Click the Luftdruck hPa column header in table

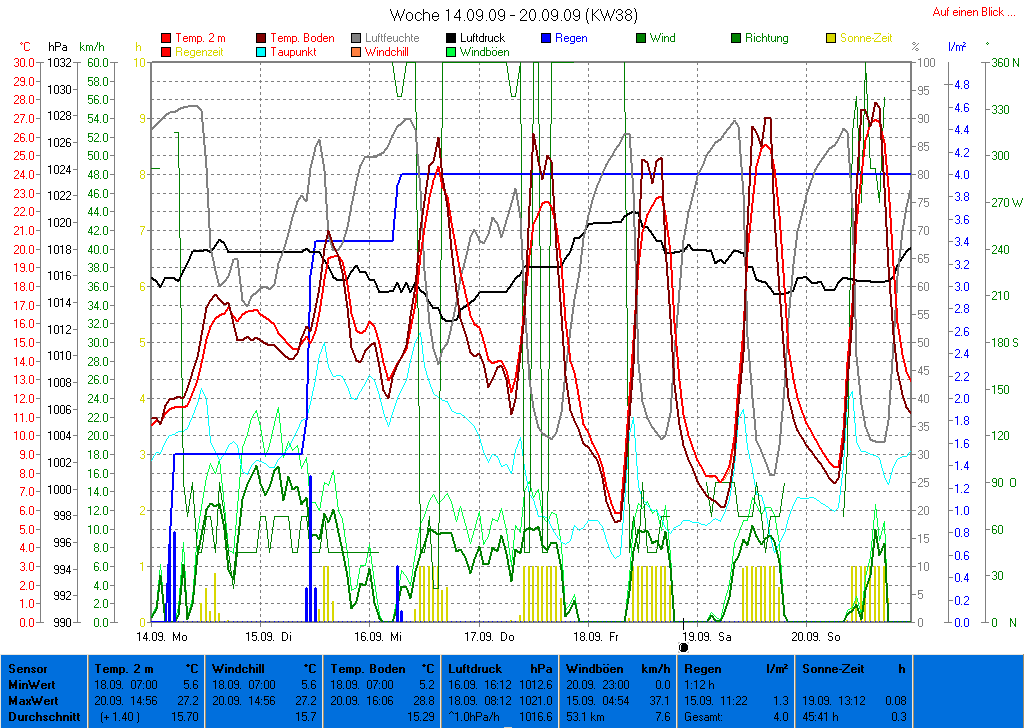pyautogui.click(x=500, y=669)
